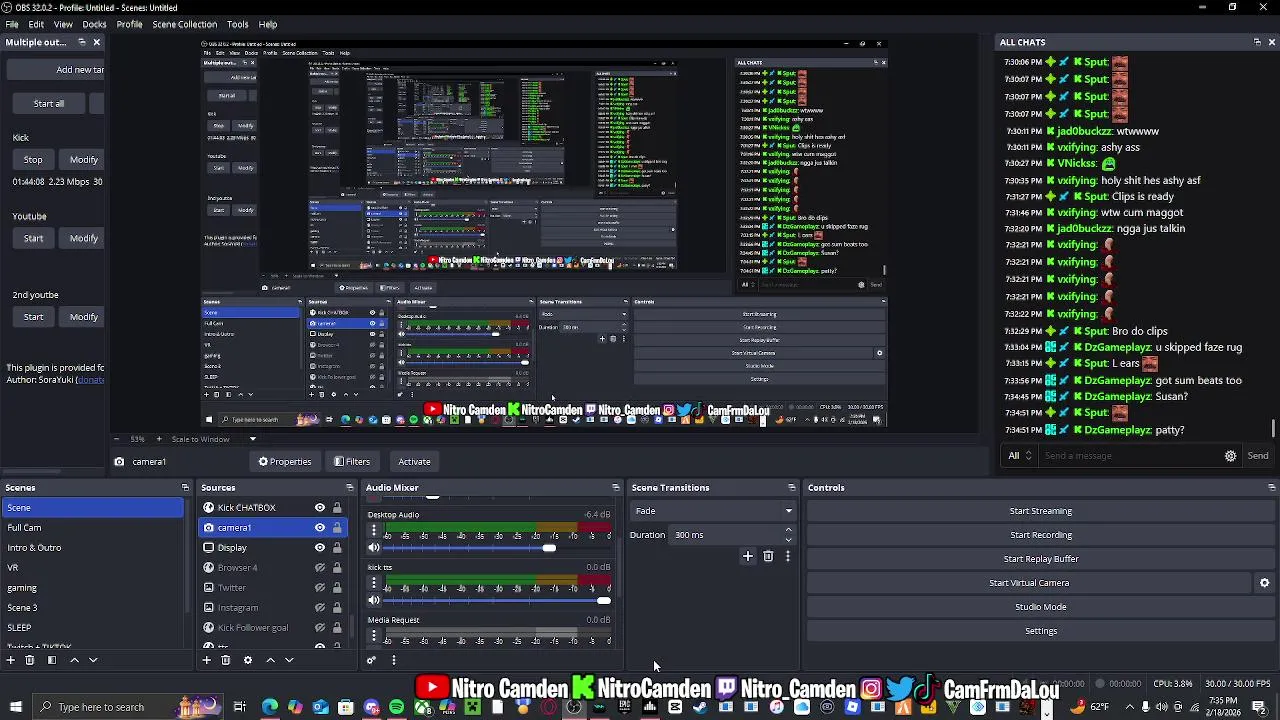Screen dimensions: 1280x720
Task: Stop the Kick stream
Action: (x=33, y=160)
